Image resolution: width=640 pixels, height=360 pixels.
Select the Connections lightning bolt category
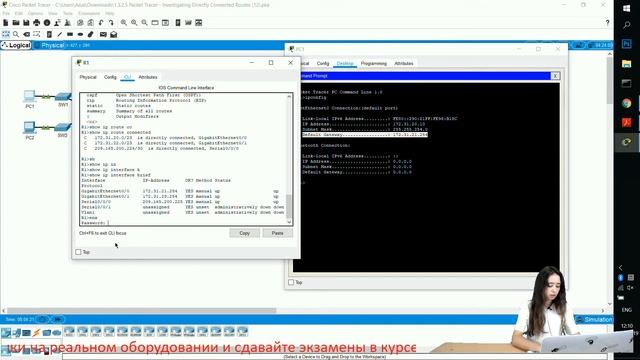coord(36,333)
